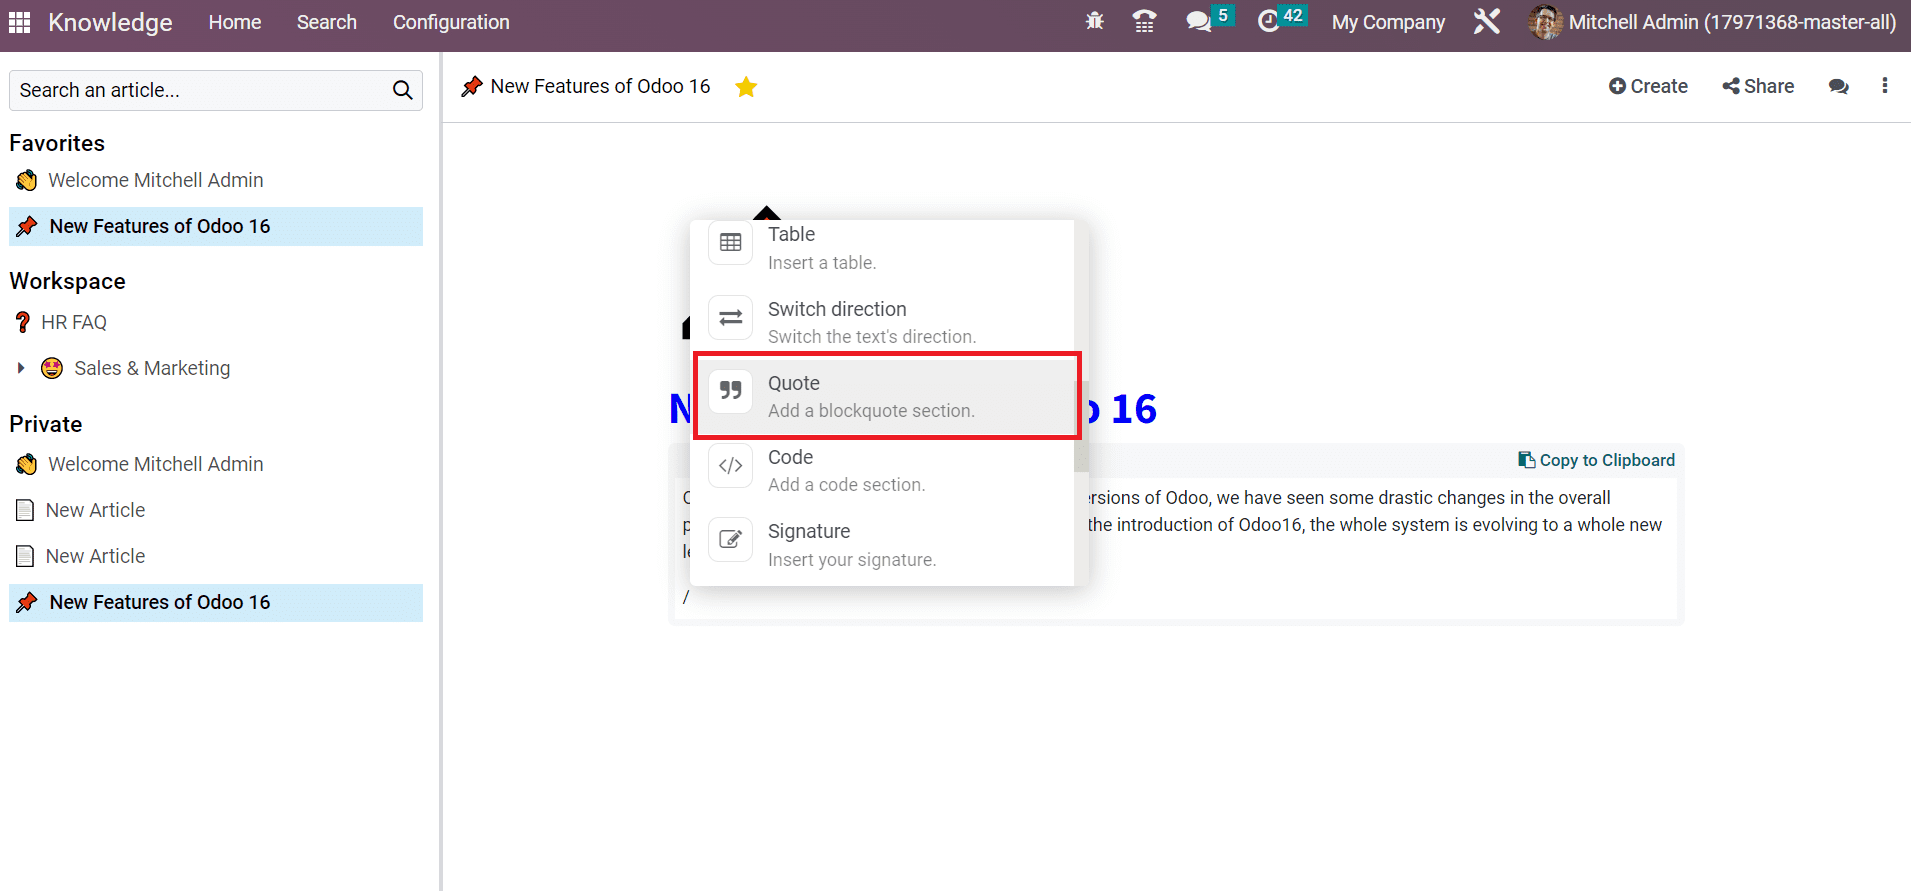This screenshot has height=891, width=1911.
Task: Click the Code brackets icon
Action: (x=731, y=466)
